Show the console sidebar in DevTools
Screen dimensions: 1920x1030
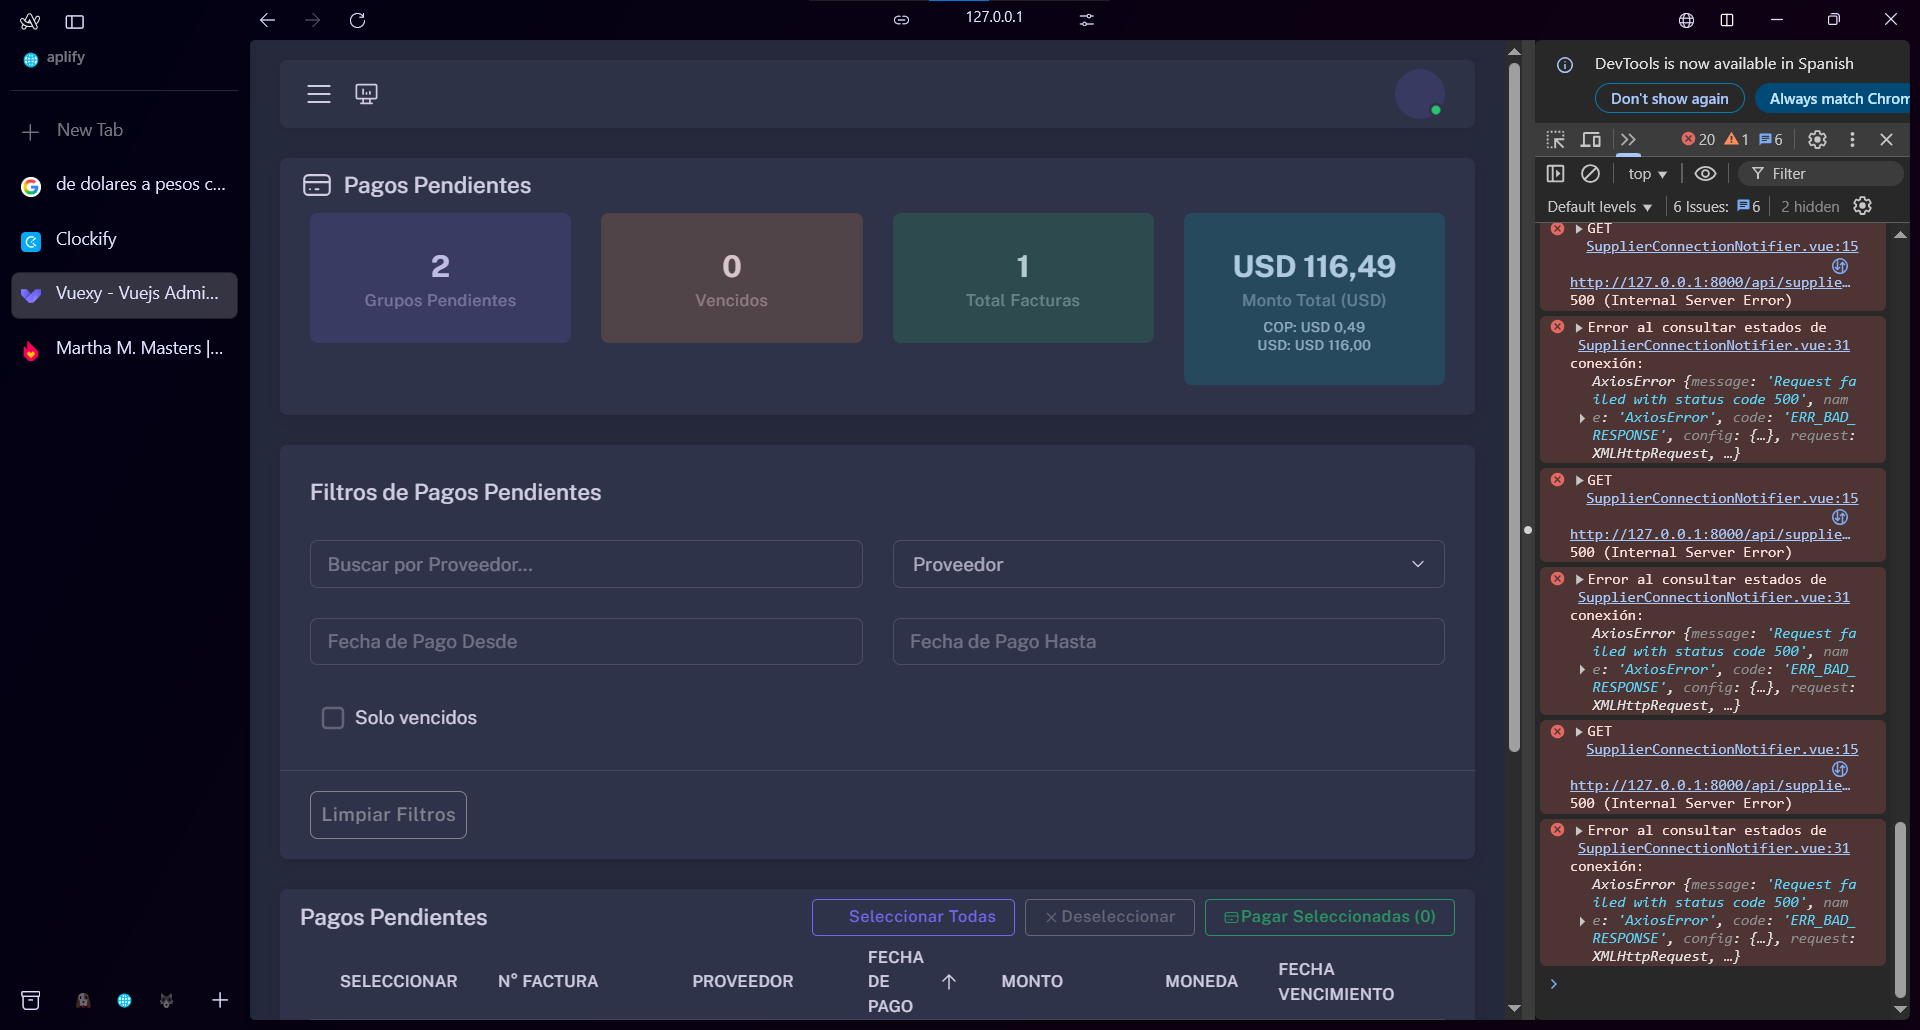(x=1555, y=174)
